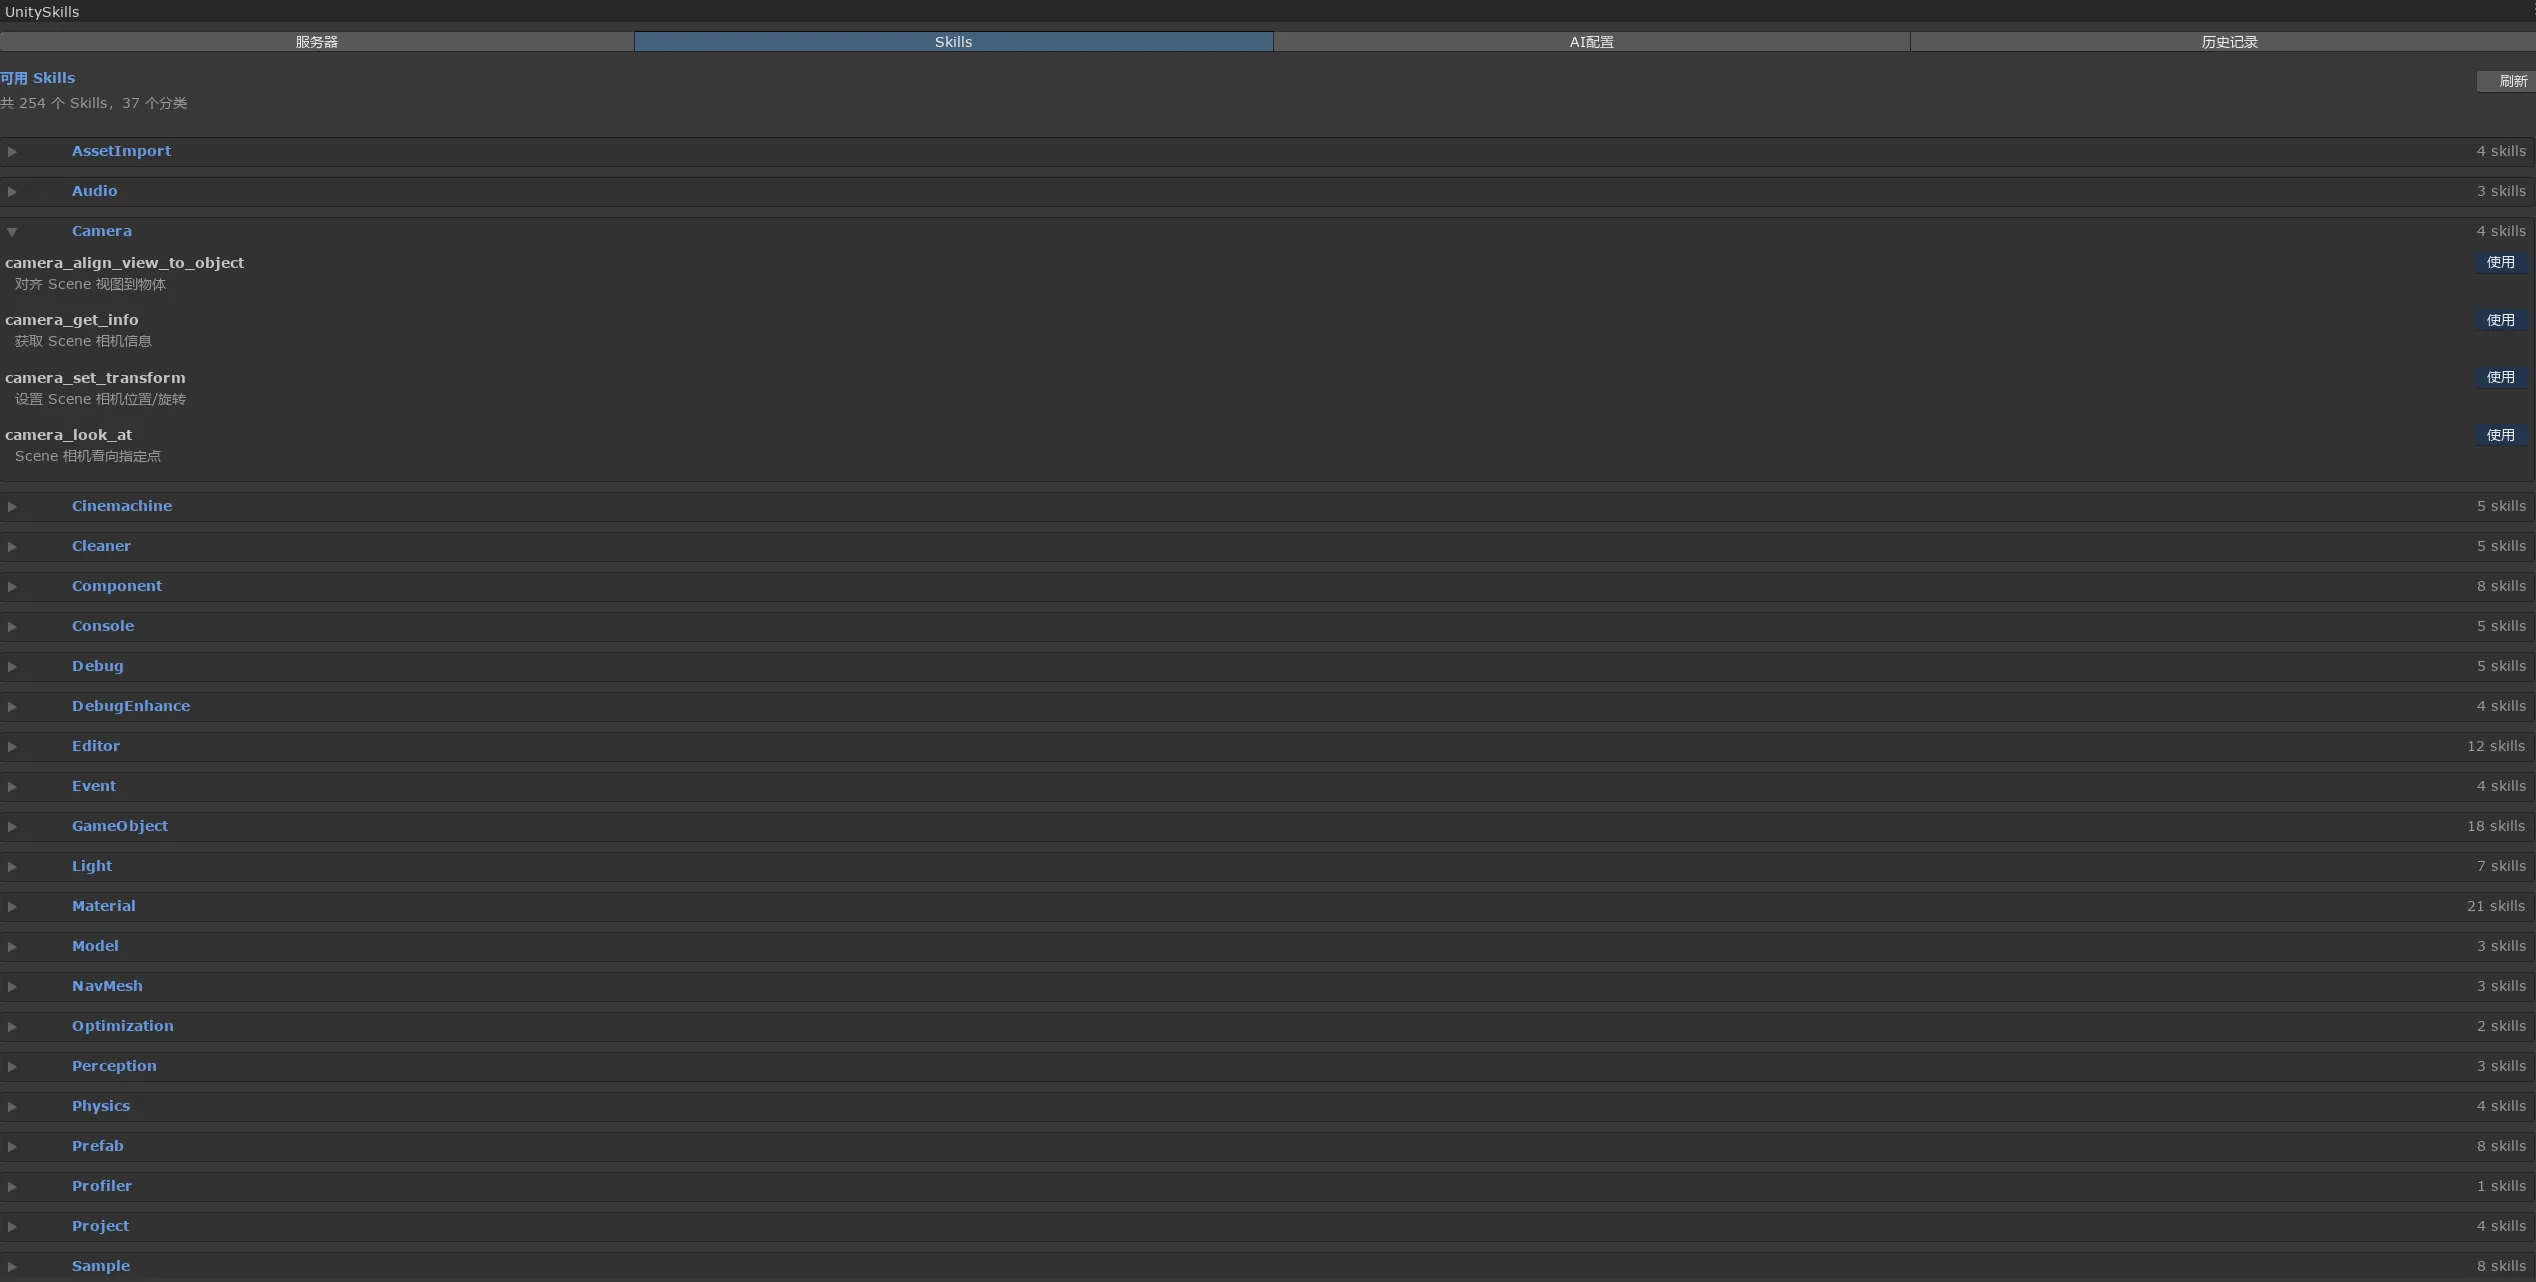Expand the Cinemachine disclosure triangle

pyautogui.click(x=12, y=507)
